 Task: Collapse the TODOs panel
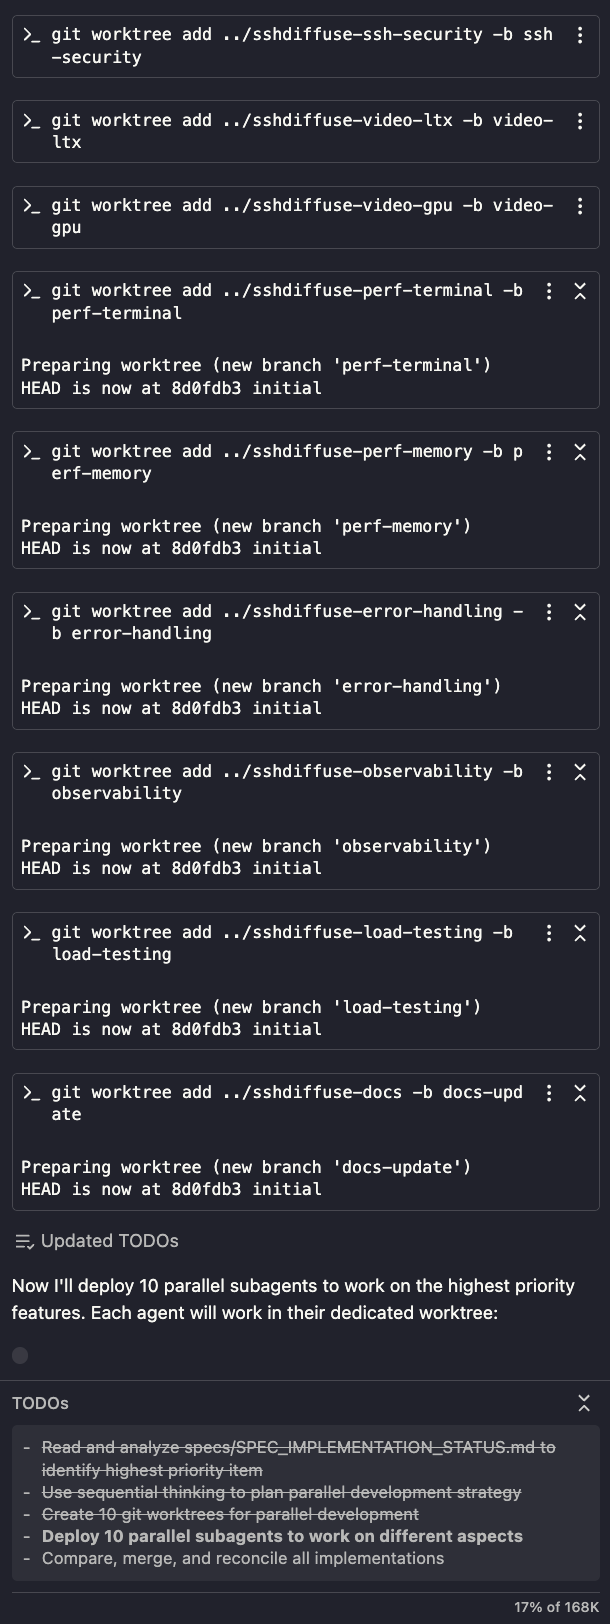tap(584, 1403)
